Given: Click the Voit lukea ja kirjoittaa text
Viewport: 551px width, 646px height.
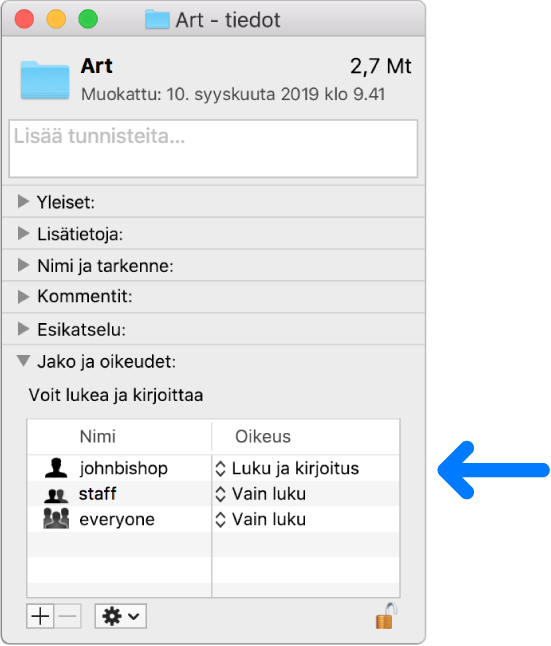Looking at the screenshot, I should click(x=116, y=395).
